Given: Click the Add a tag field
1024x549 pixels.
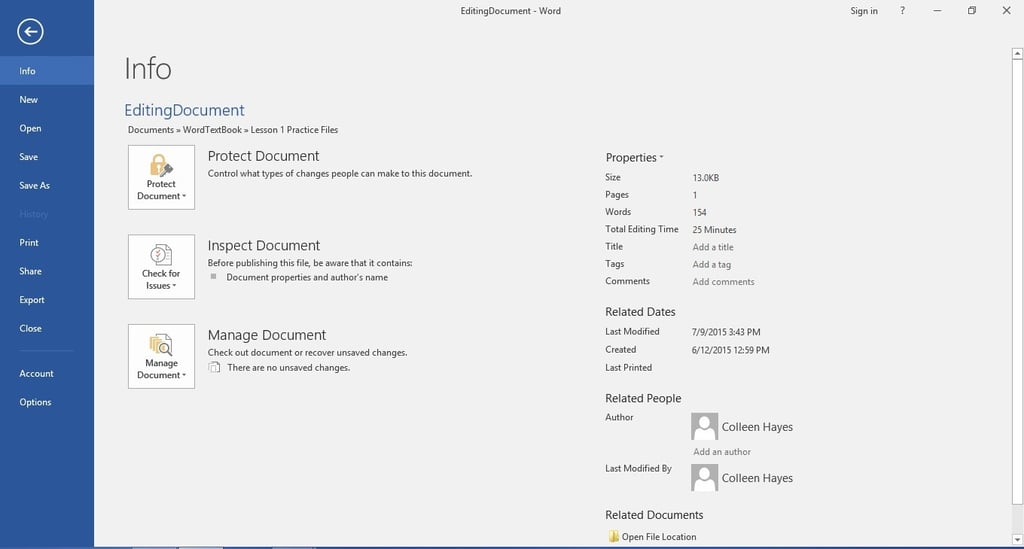Looking at the screenshot, I should coord(712,264).
